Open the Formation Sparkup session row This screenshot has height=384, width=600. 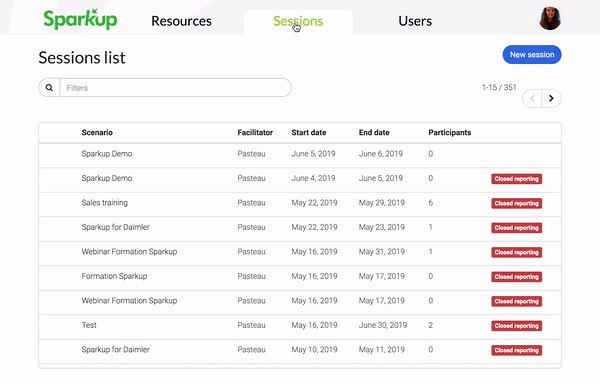click(x=300, y=278)
